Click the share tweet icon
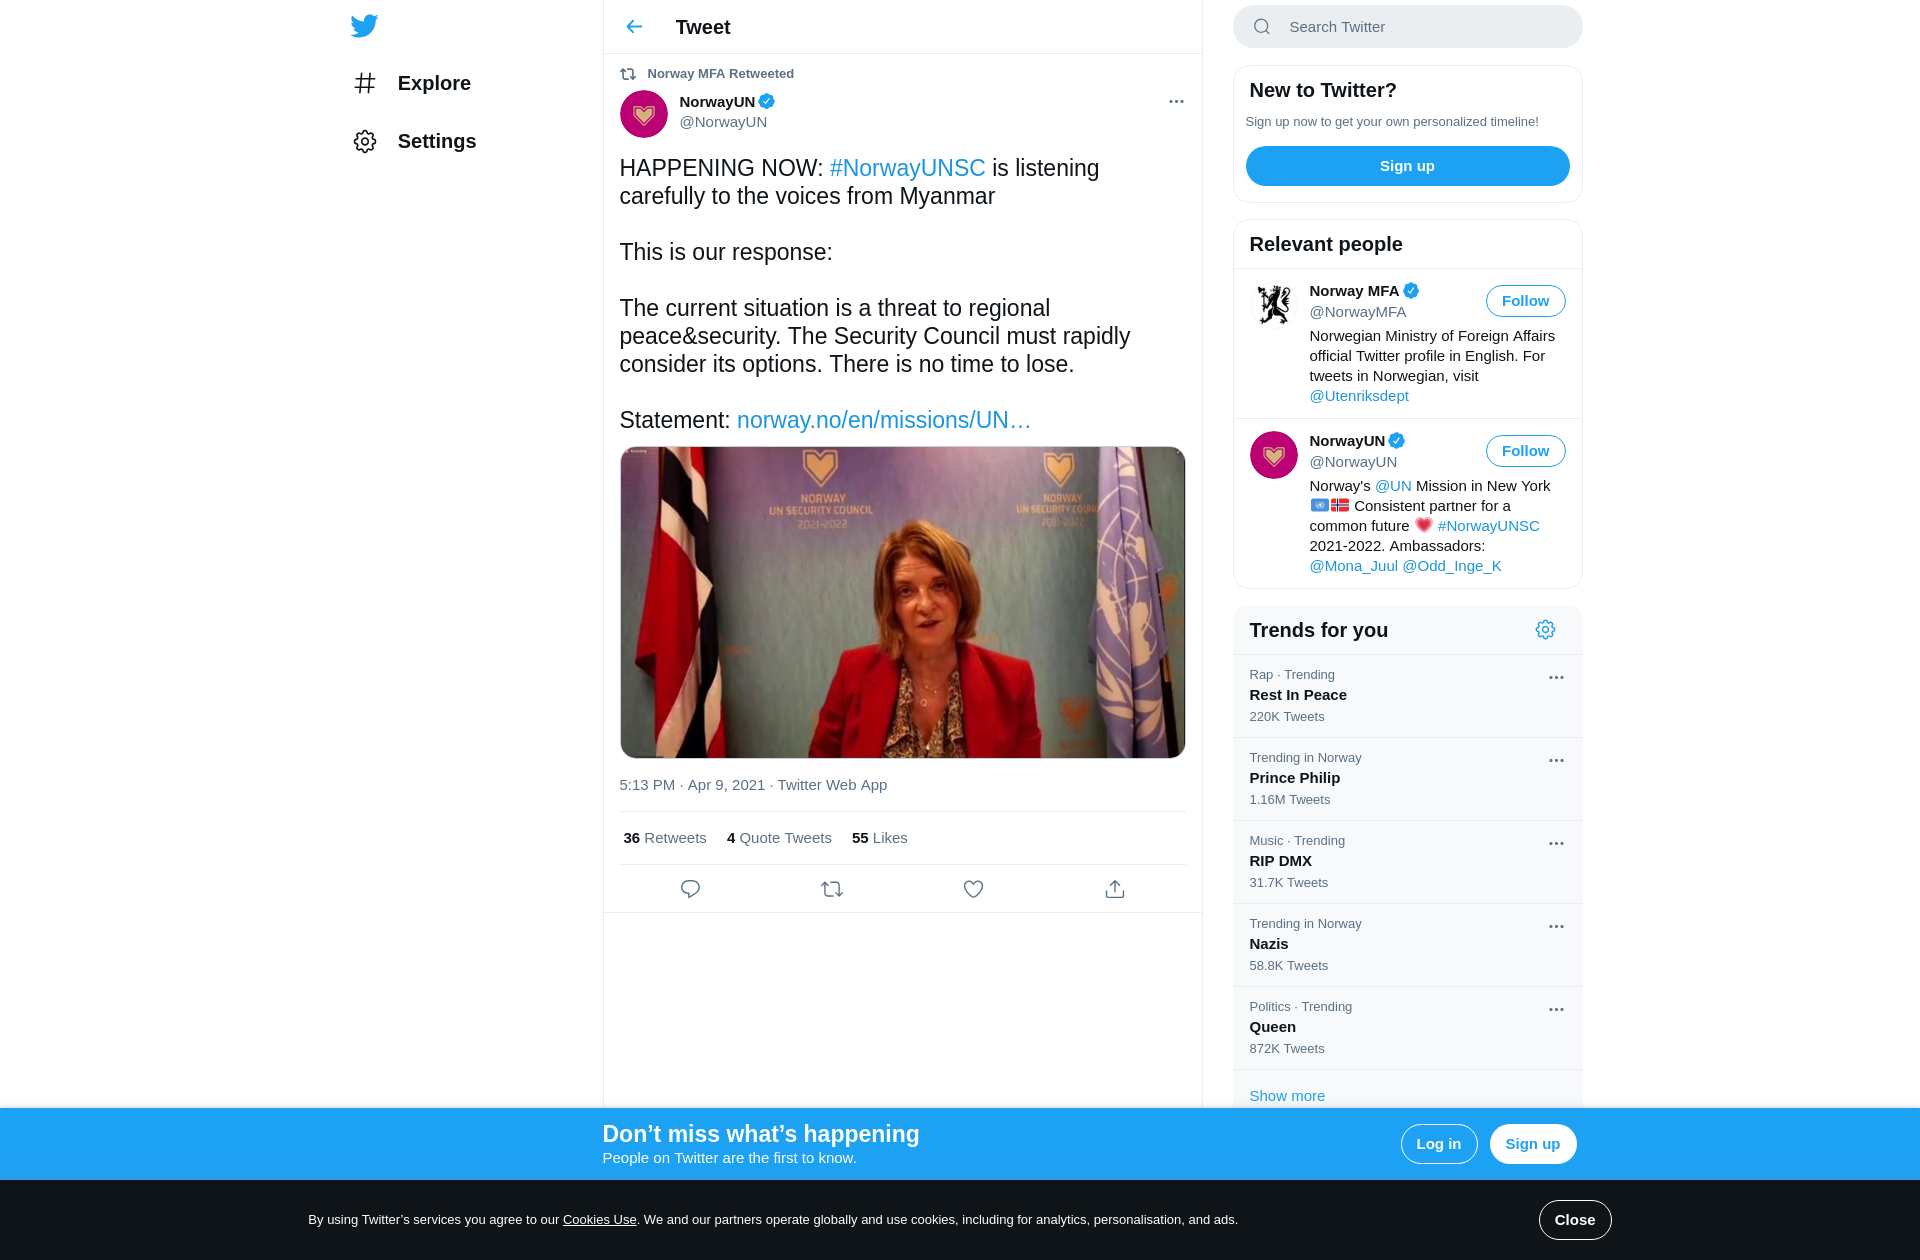Viewport: 1920px width, 1260px height. click(1115, 889)
